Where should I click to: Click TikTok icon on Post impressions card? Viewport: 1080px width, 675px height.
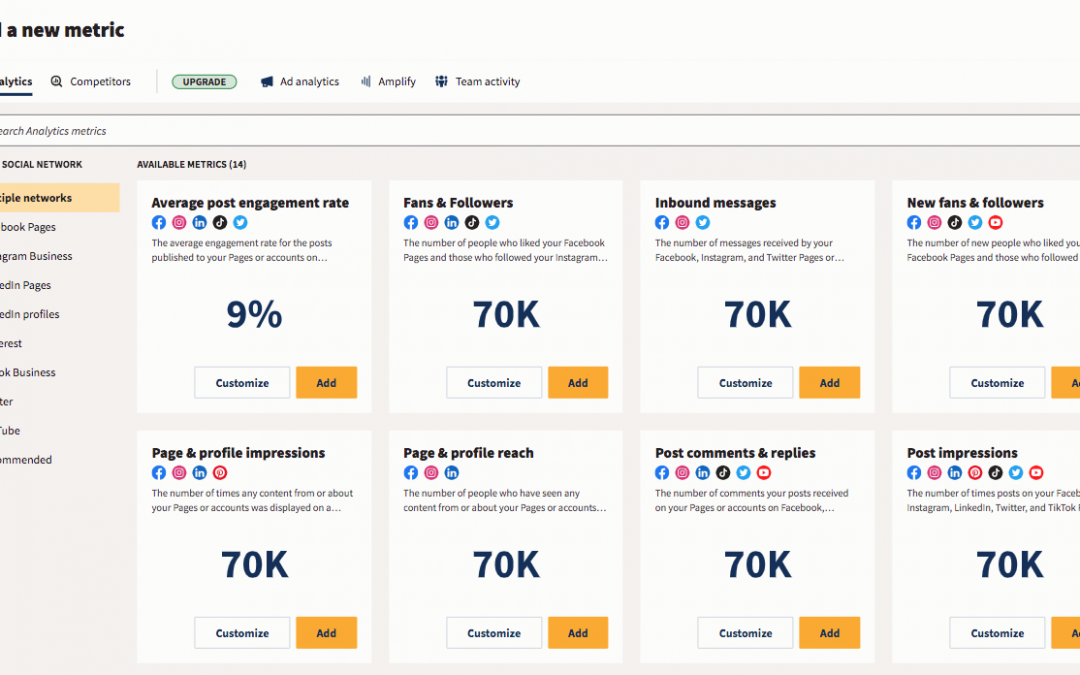click(995, 472)
